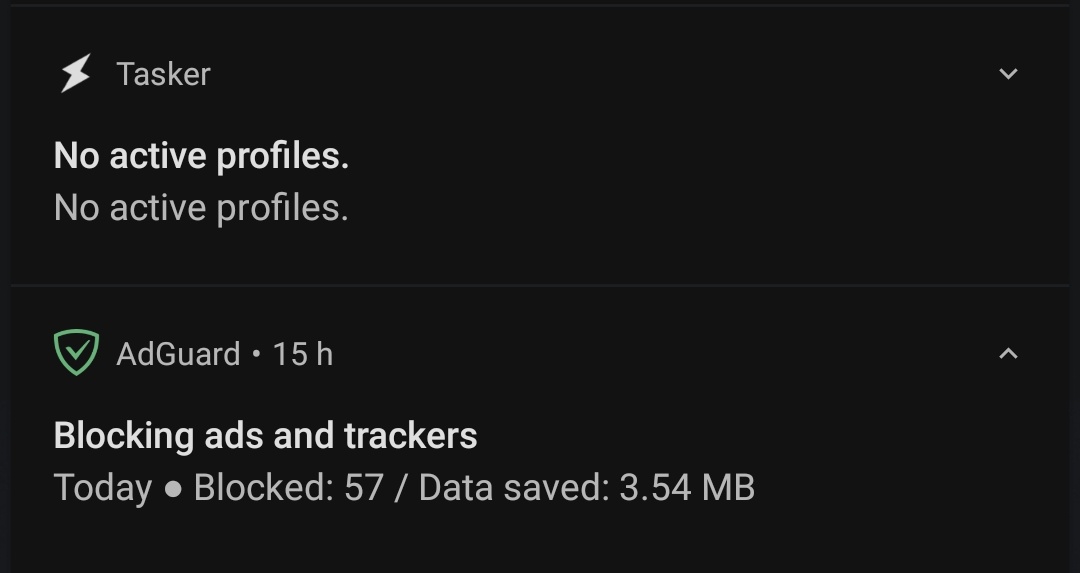This screenshot has height=573, width=1080.
Task: Tap the 15 h timestamp
Action: point(302,354)
